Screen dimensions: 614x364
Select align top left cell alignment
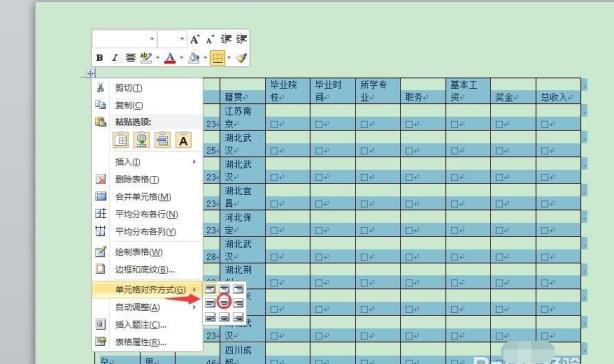(210, 289)
